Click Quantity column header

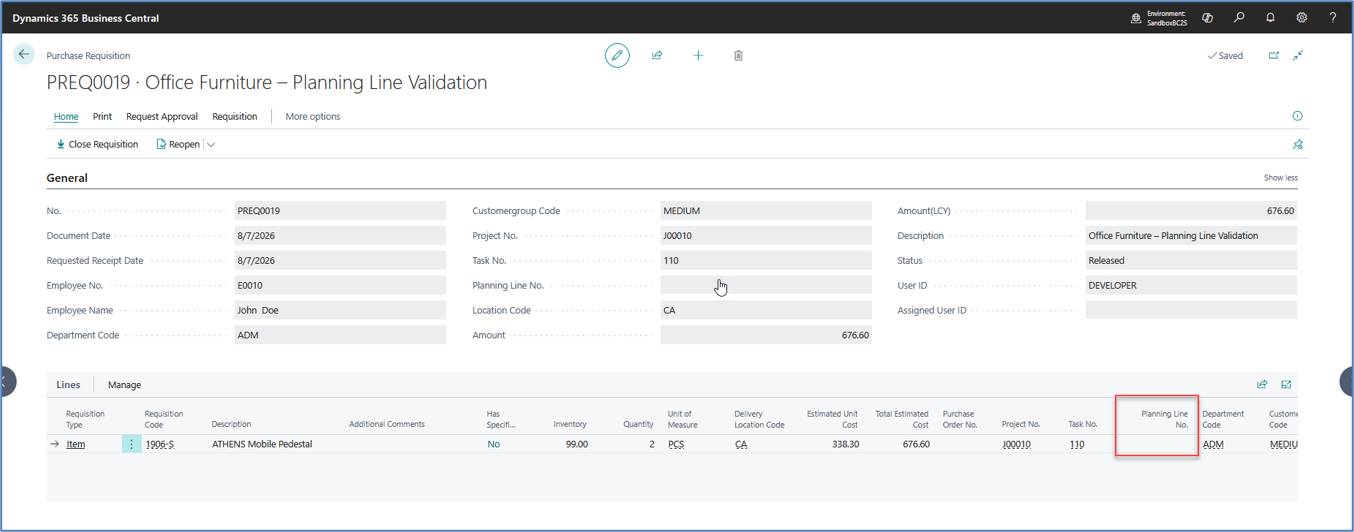tap(638, 424)
